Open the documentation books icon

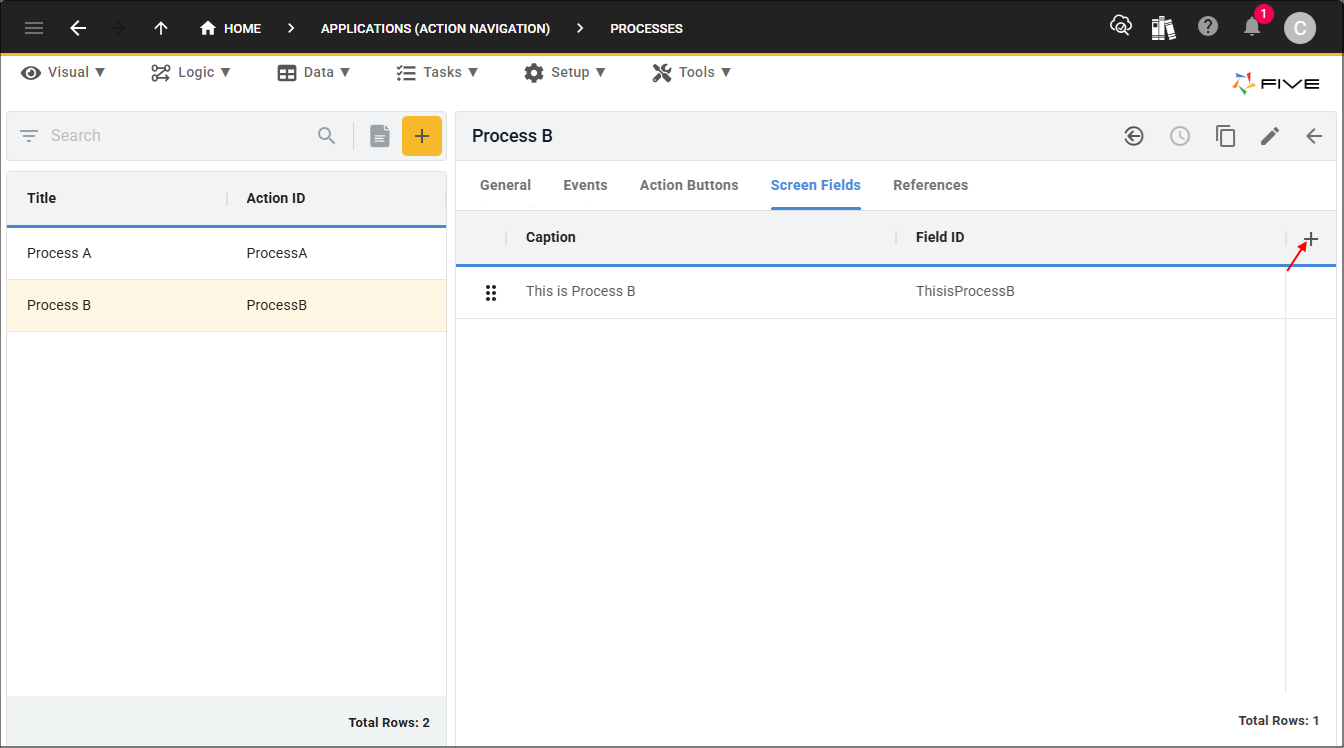[x=1163, y=27]
